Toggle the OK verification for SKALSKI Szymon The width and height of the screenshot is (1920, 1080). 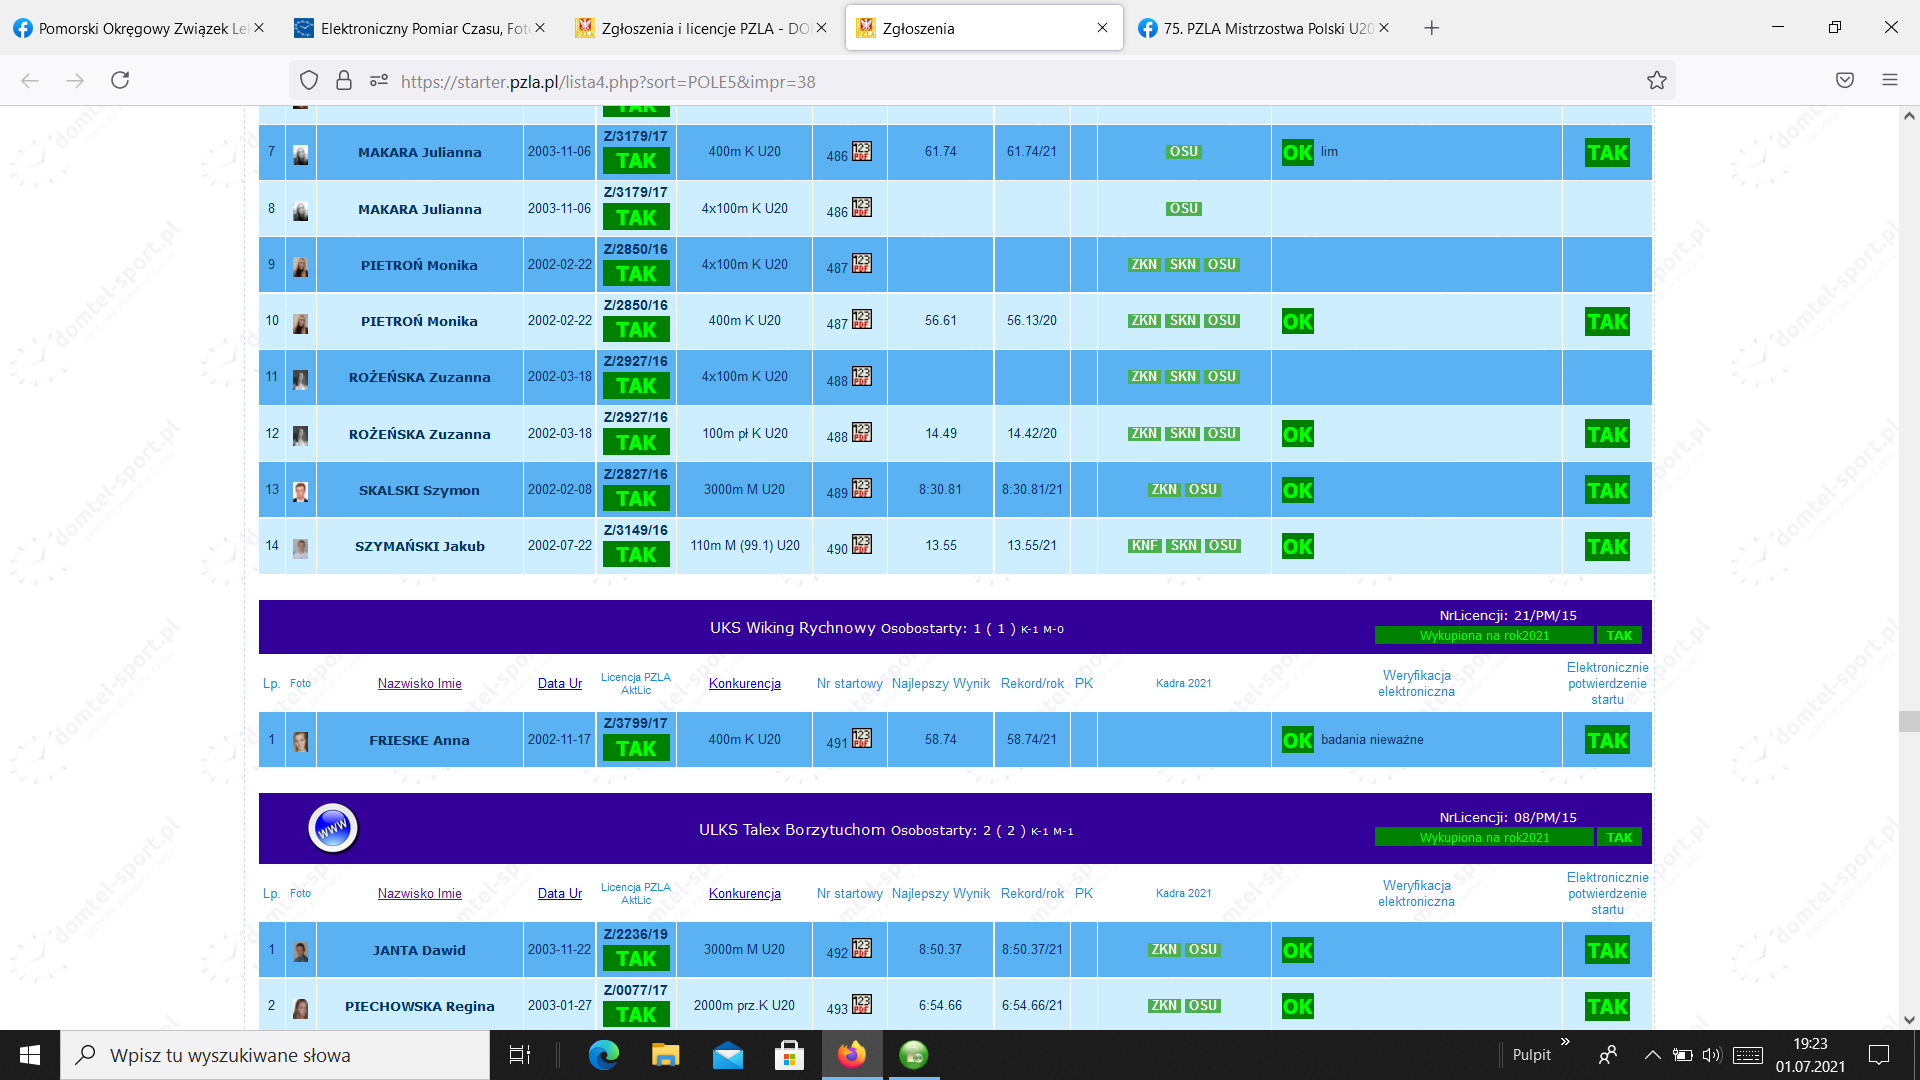tap(1297, 491)
